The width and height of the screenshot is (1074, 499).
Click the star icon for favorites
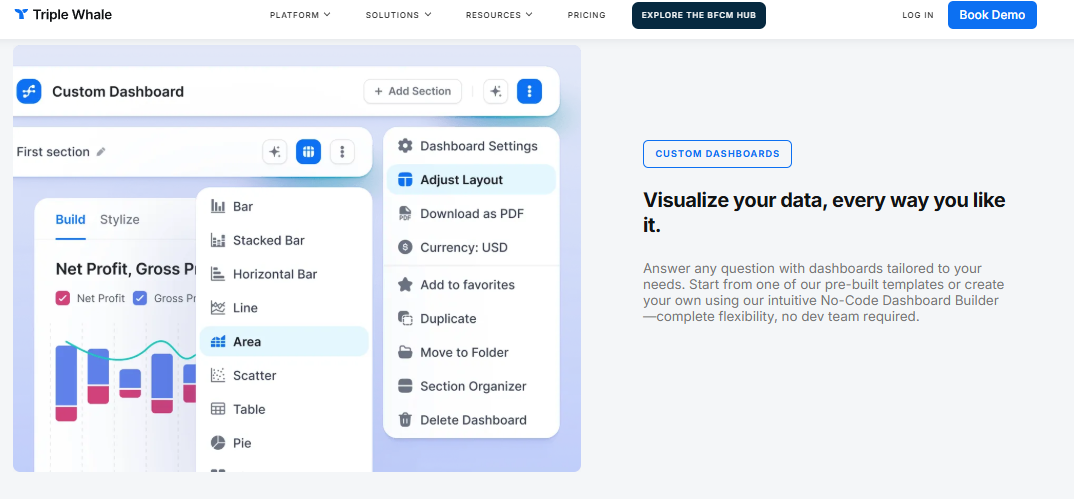(405, 285)
